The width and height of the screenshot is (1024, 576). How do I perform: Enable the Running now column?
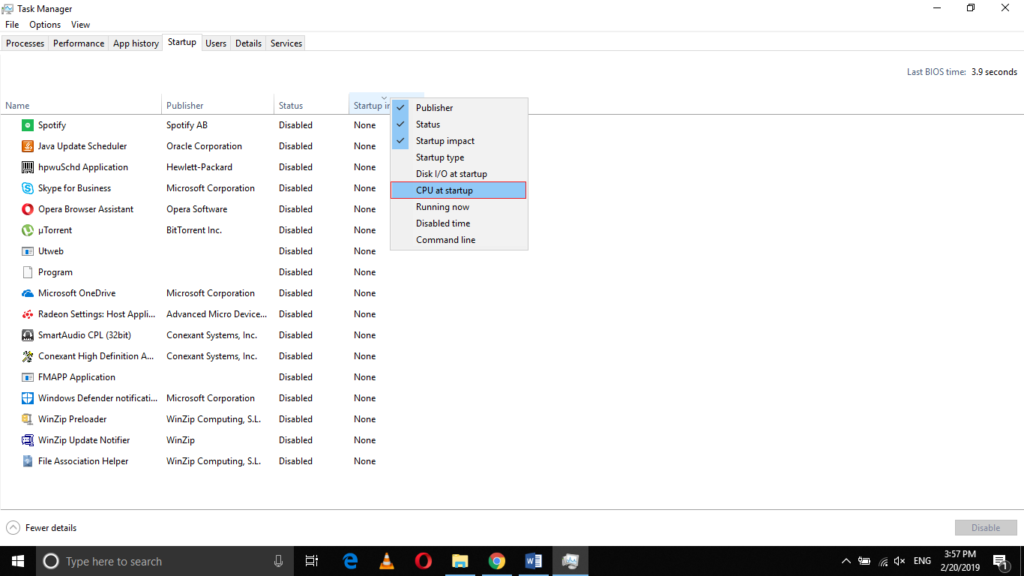458,207
